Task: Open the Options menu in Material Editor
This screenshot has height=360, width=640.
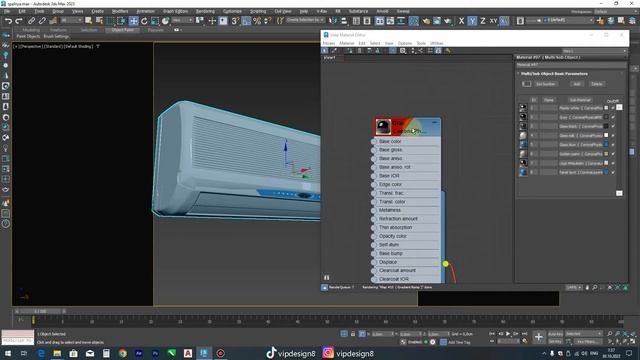Action: (x=404, y=43)
